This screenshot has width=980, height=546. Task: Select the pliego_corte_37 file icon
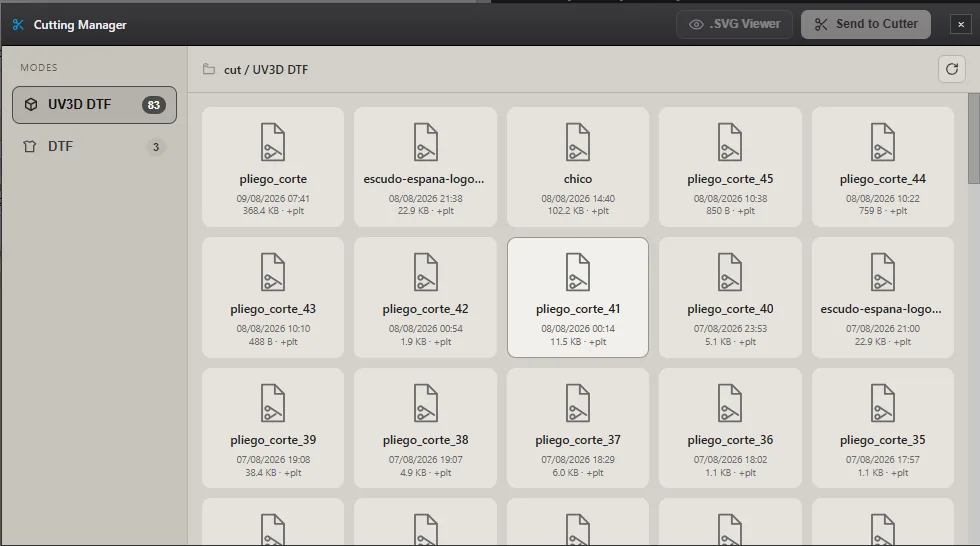point(578,403)
